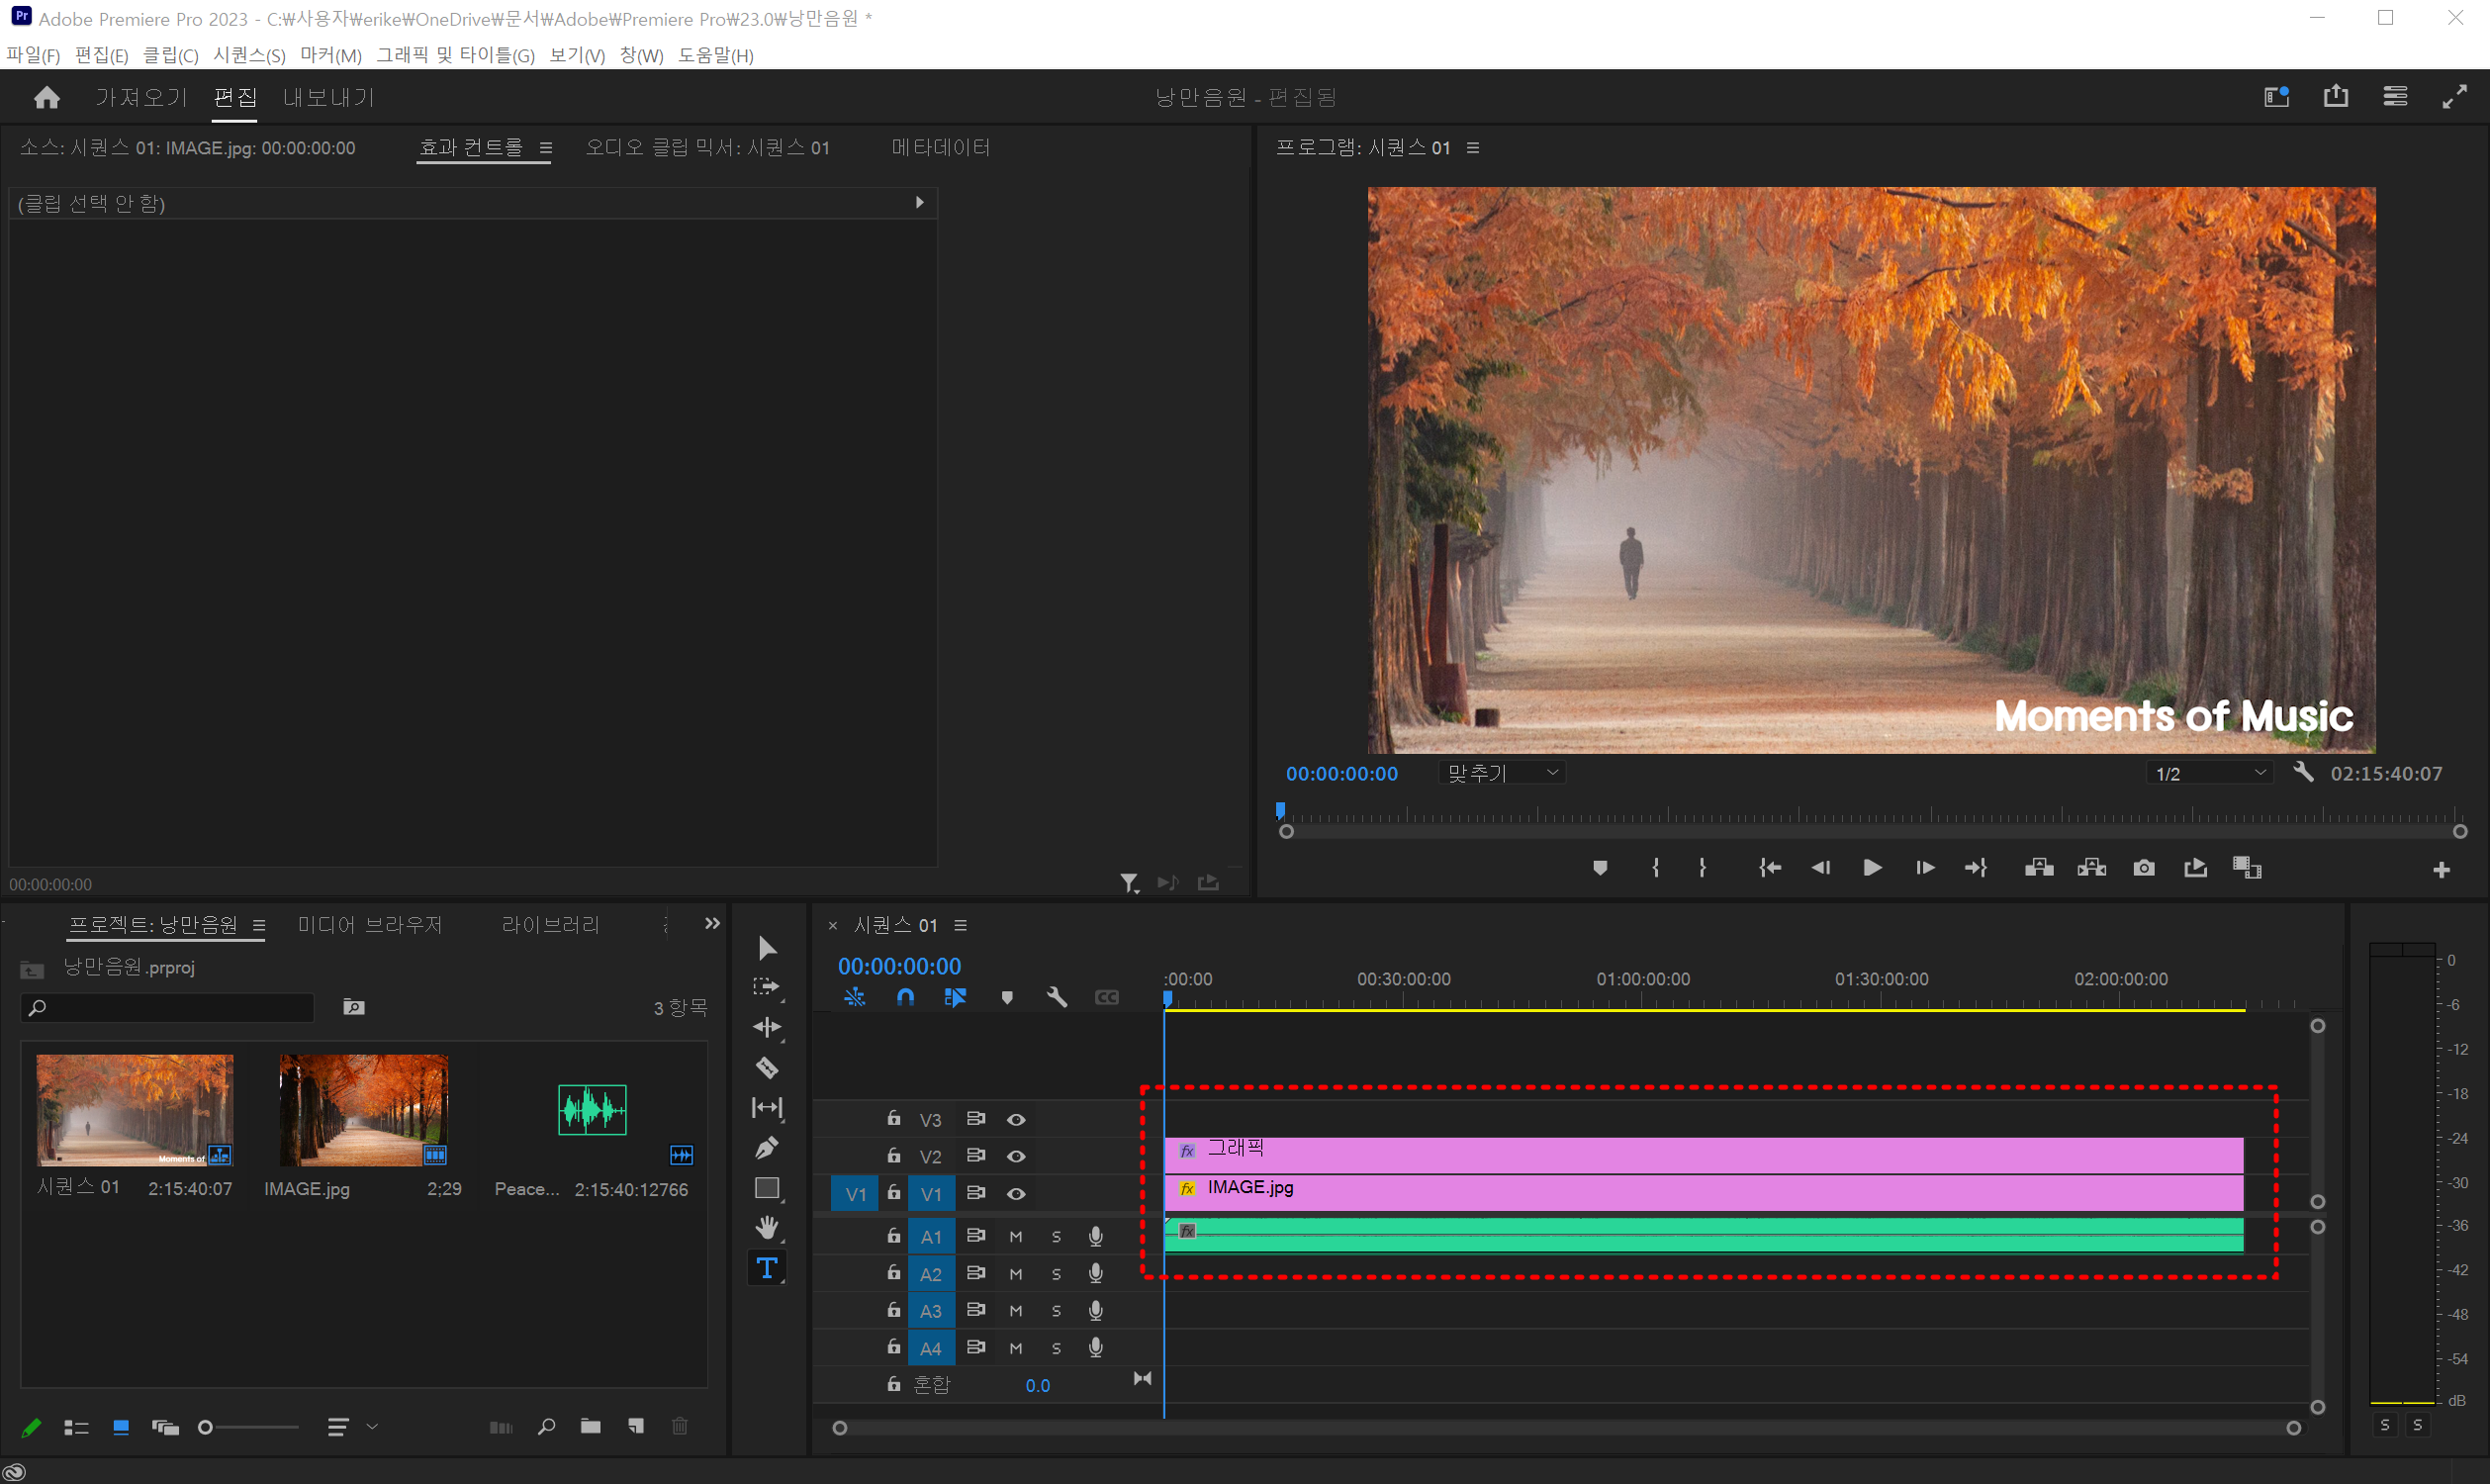The width and height of the screenshot is (2490, 1484).
Task: Select the Pen tool
Action: pyautogui.click(x=767, y=1148)
